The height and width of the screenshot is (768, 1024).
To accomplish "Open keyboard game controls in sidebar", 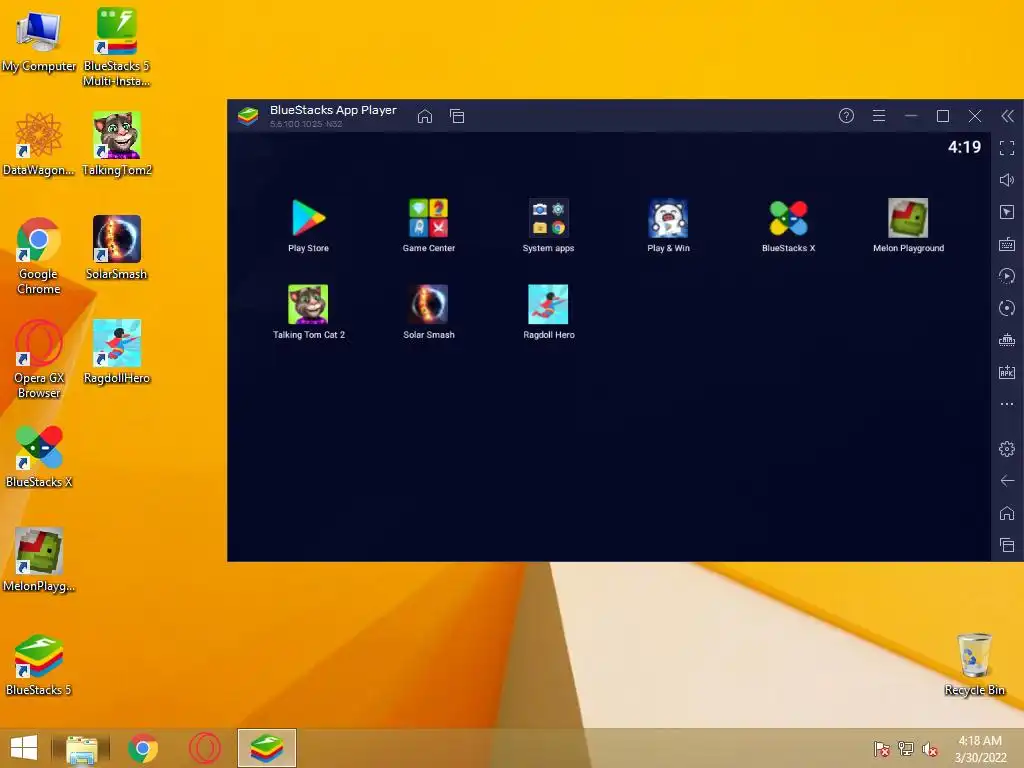I will coord(1007,244).
